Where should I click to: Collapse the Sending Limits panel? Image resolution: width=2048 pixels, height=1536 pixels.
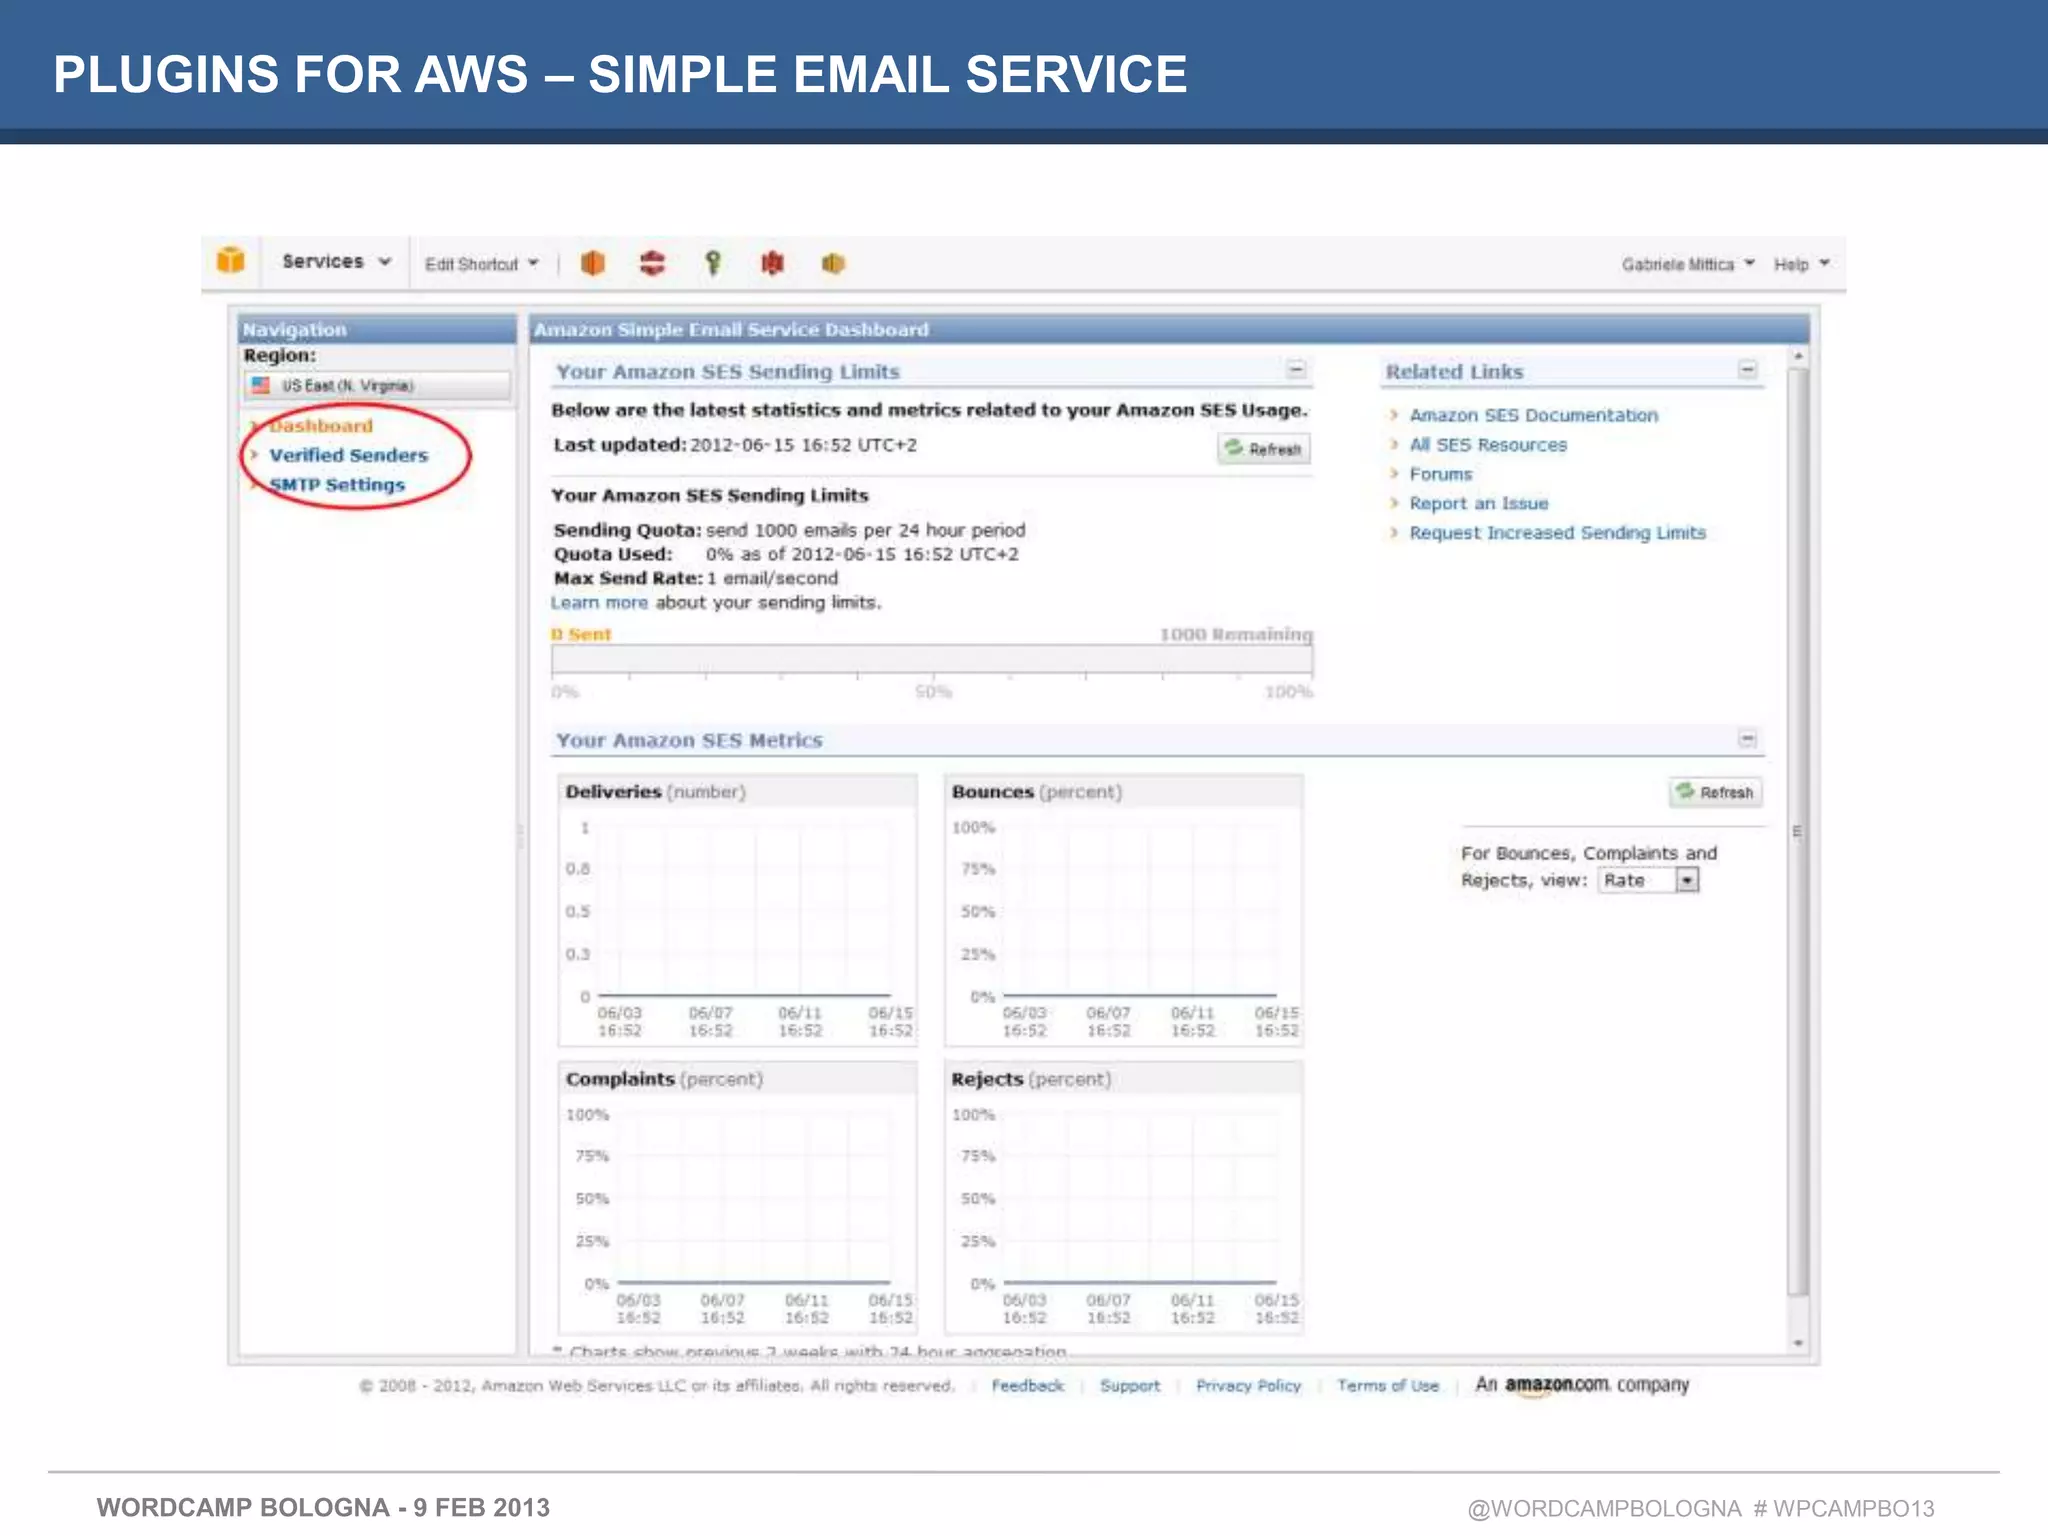tap(1296, 370)
